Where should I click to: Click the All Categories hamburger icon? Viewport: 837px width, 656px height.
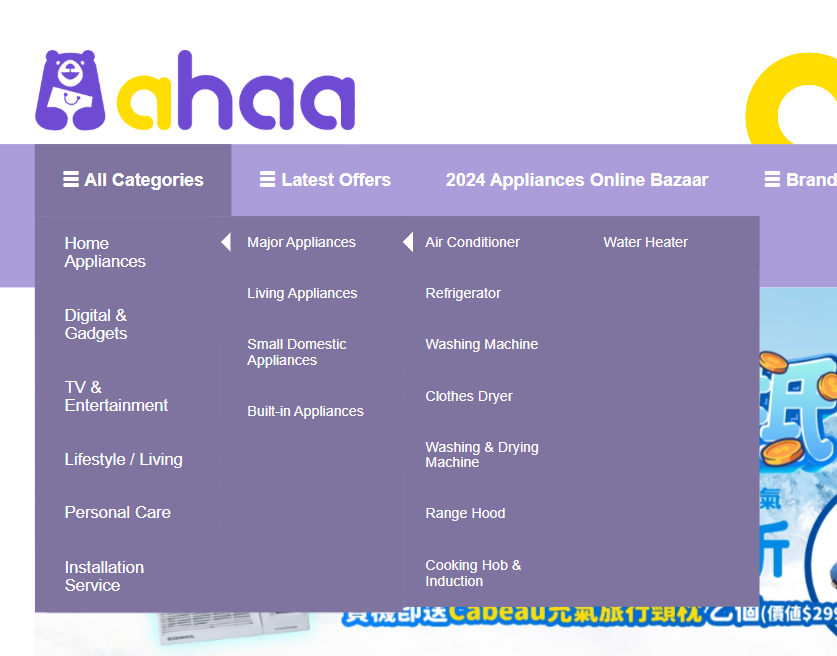[x=70, y=179]
